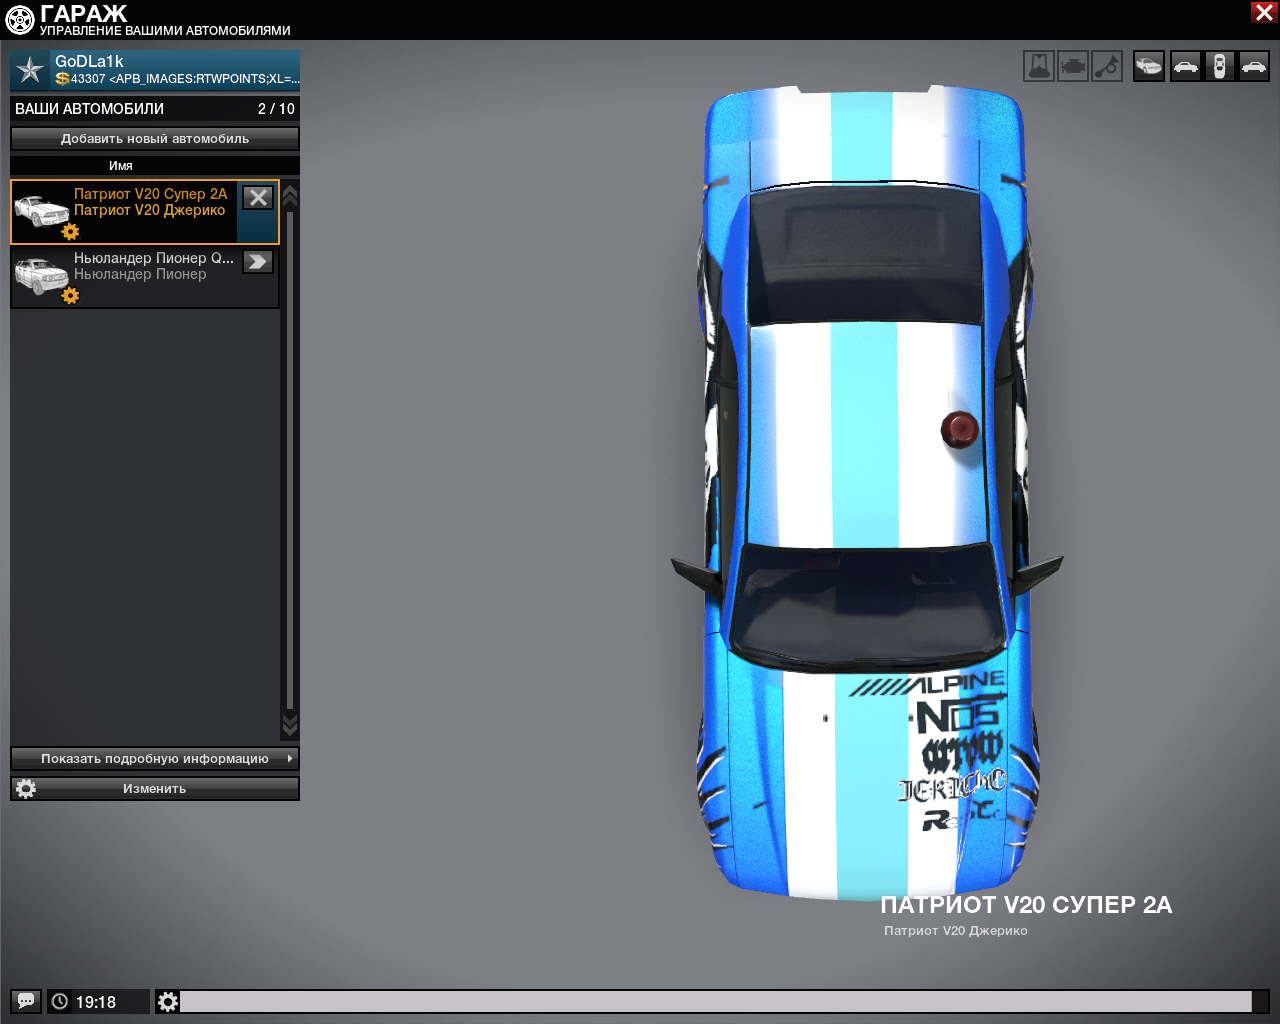Image resolution: width=1280 pixels, height=1024 pixels.
Task: Click the car horn icon
Action: [1107, 67]
